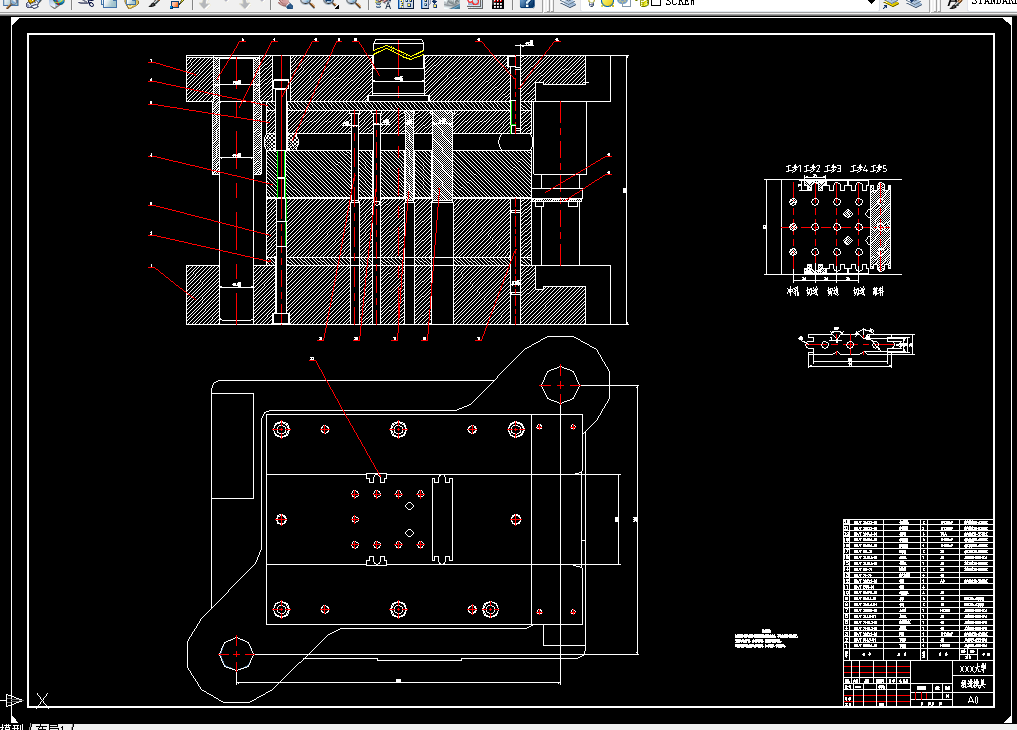Select the 'A0' sheet size text
Screen dimensions: 1017x730
(973, 700)
